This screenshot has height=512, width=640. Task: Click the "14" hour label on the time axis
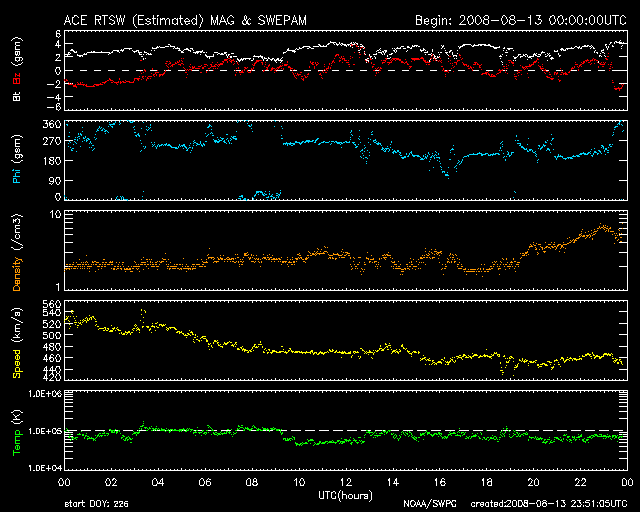393,483
